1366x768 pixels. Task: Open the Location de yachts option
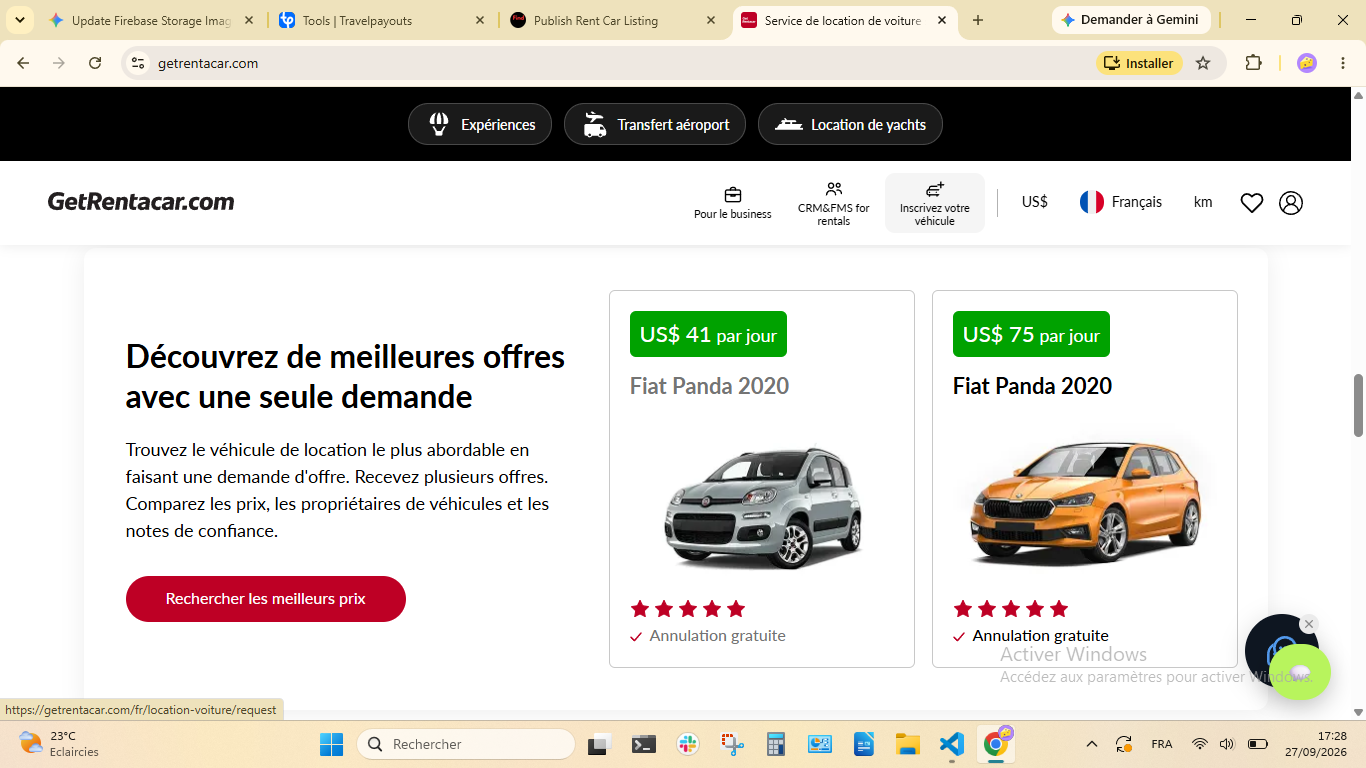850,124
